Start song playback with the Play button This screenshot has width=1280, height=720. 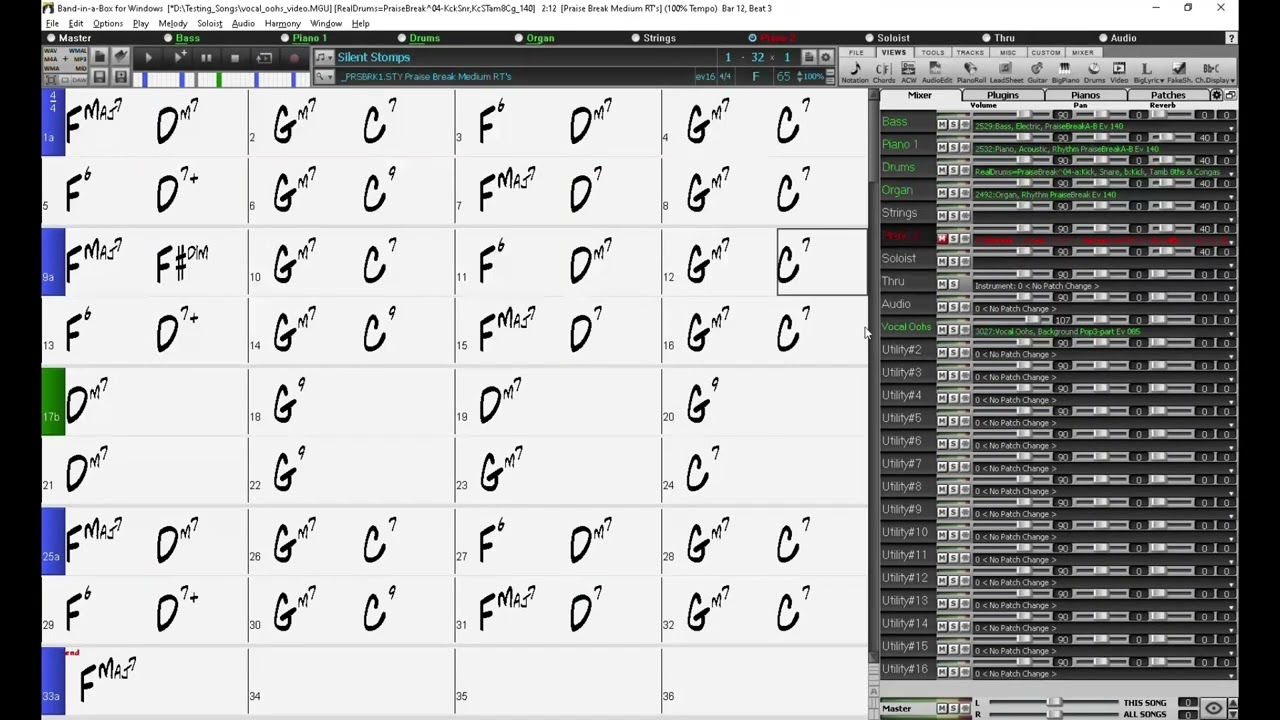(x=148, y=58)
